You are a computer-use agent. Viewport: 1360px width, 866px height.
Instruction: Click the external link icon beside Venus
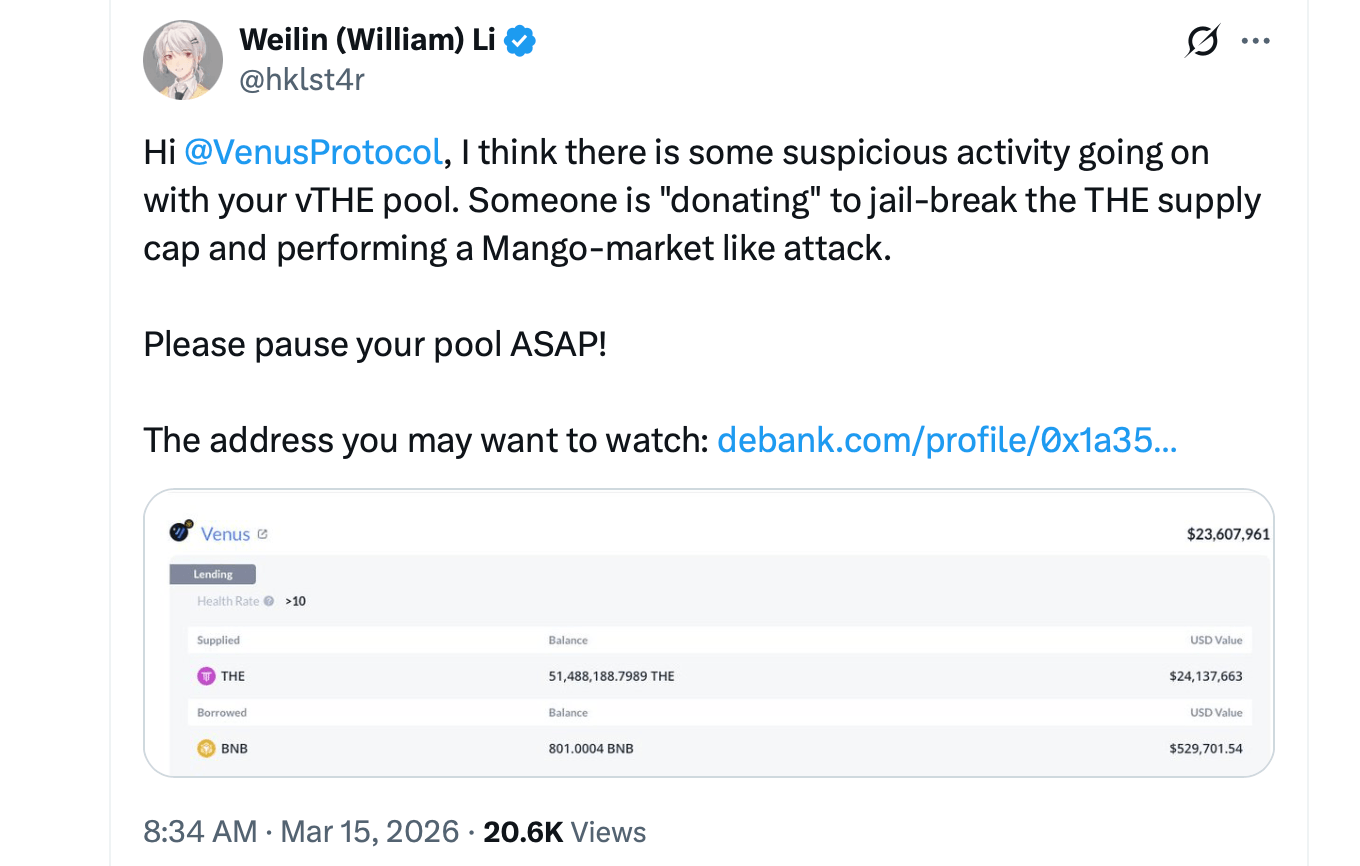click(x=263, y=534)
